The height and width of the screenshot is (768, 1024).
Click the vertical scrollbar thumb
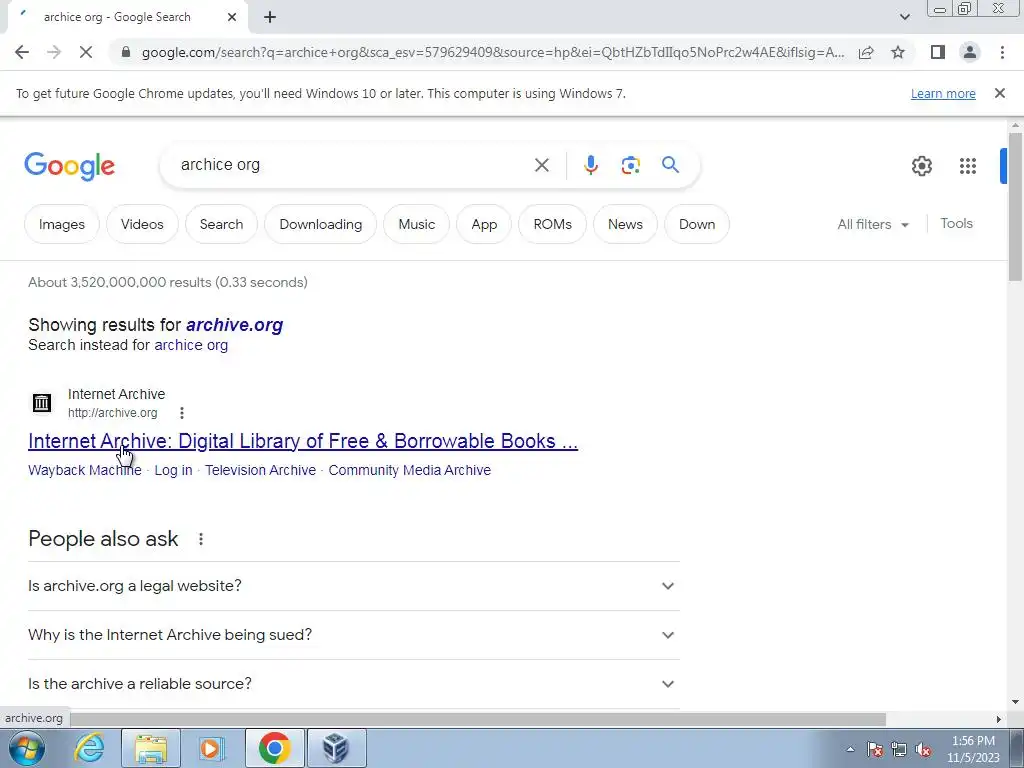[x=1015, y=206]
